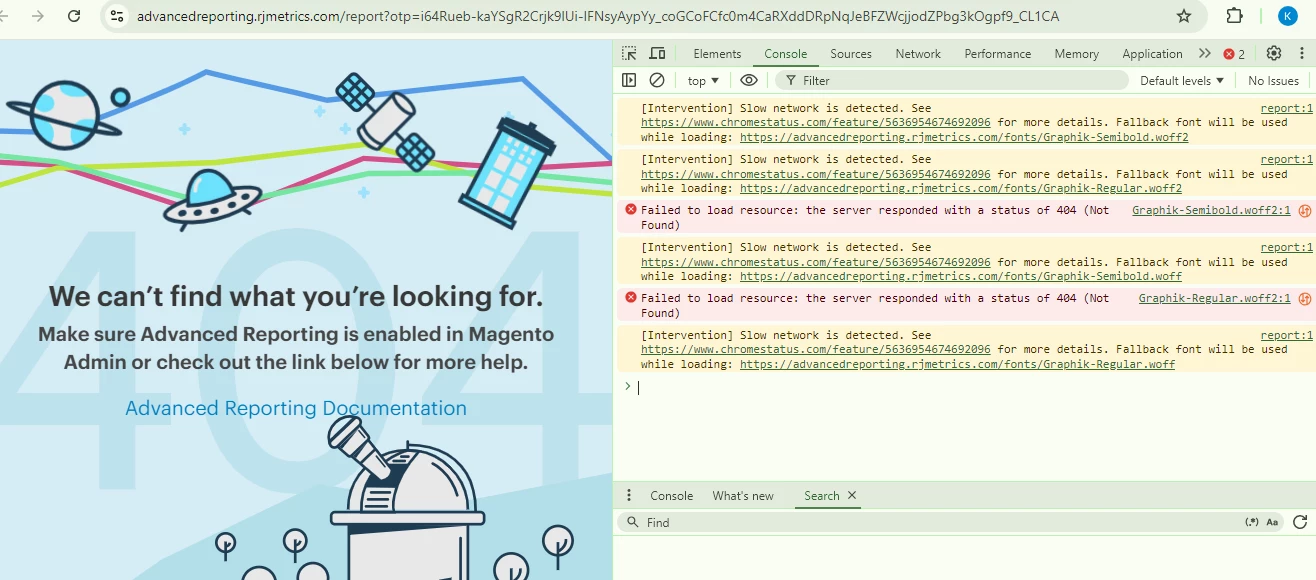Click the address bar URL

click(598, 16)
